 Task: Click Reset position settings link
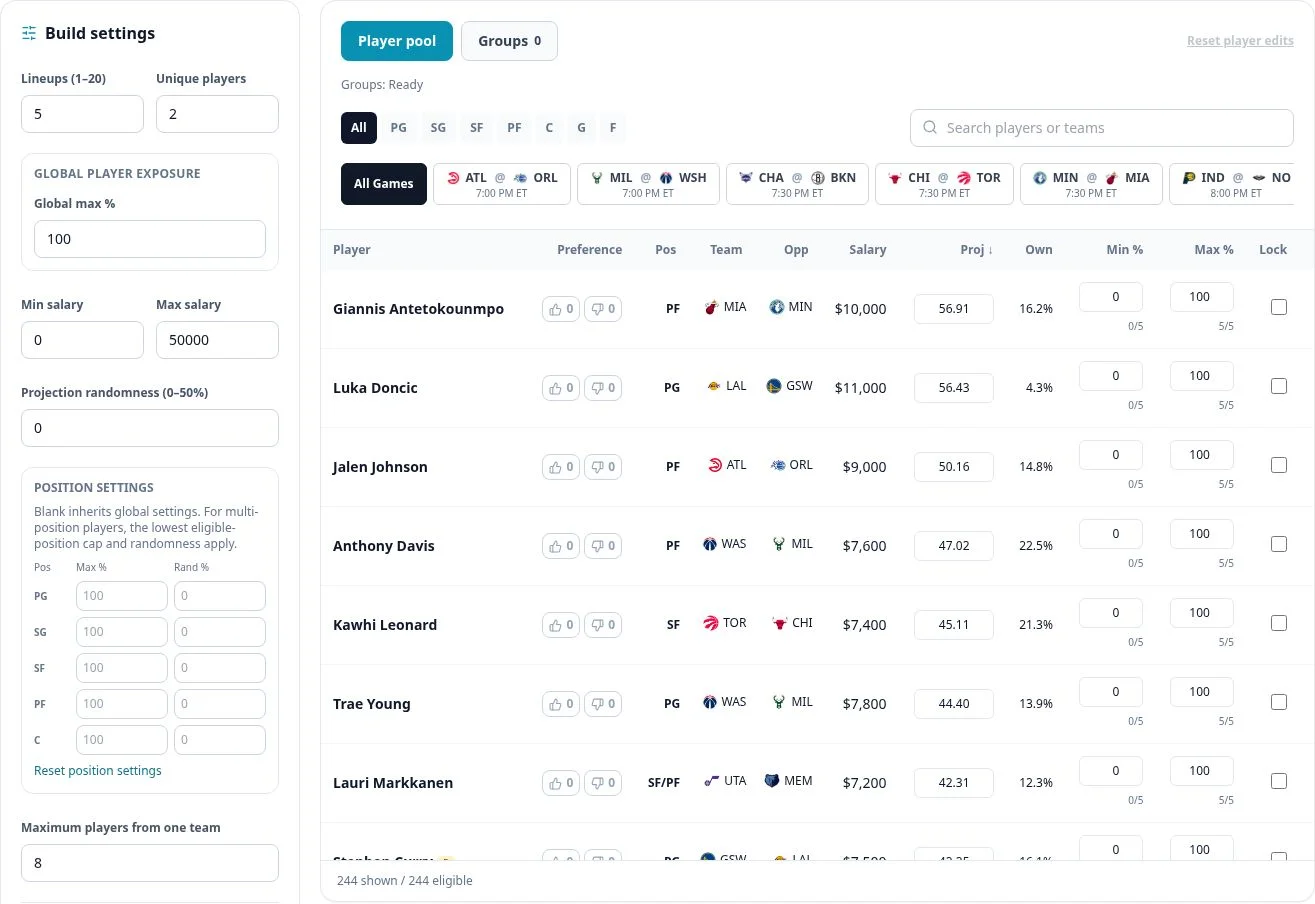coord(98,771)
